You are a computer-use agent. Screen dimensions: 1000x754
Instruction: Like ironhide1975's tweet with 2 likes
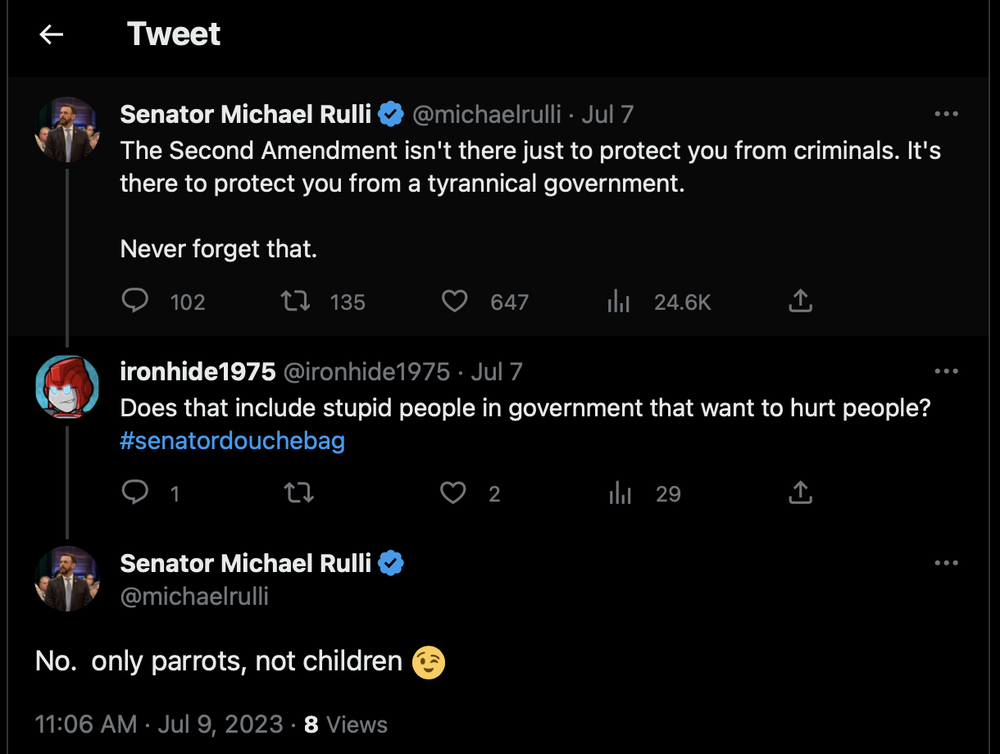tap(455, 492)
